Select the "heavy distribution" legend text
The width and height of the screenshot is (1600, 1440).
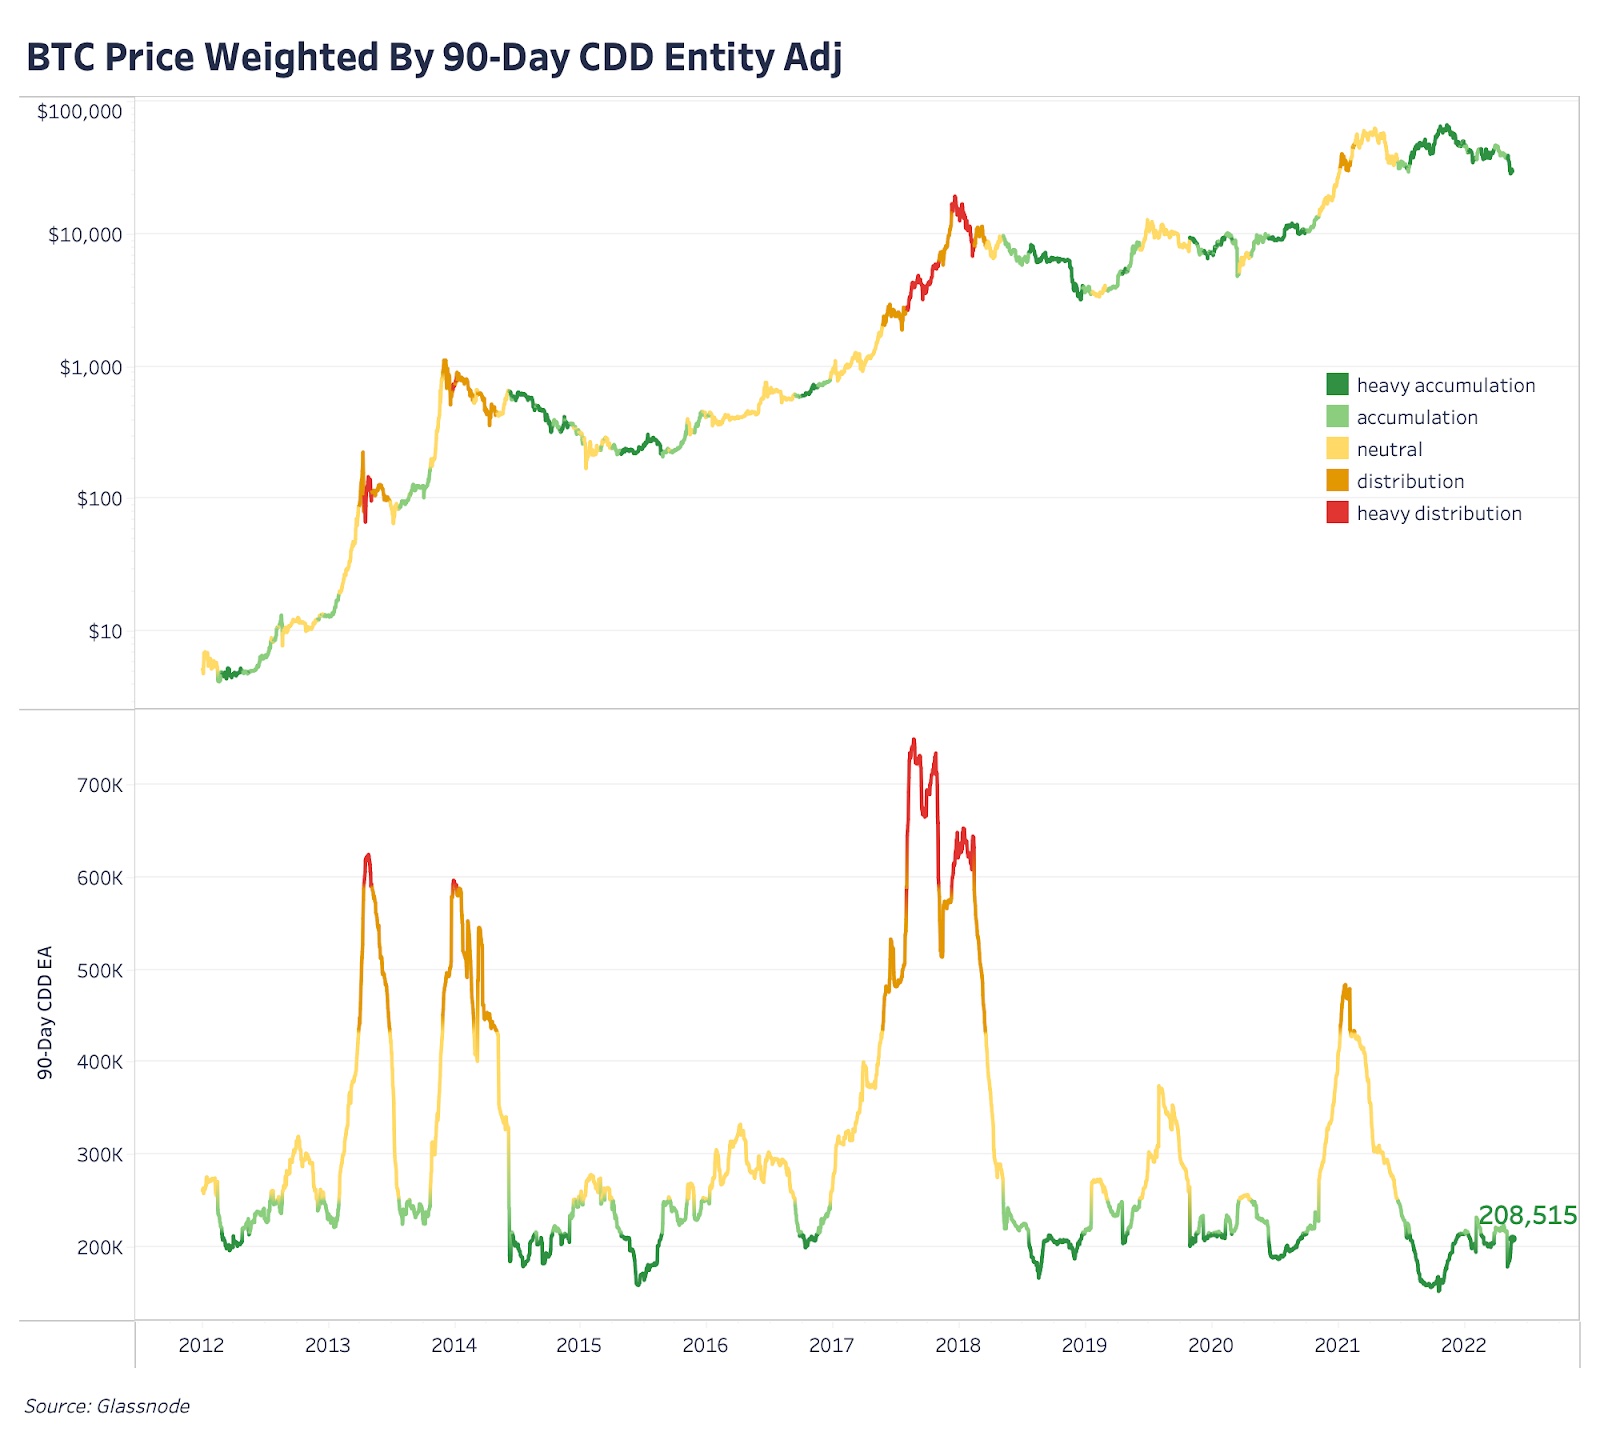tap(1438, 513)
